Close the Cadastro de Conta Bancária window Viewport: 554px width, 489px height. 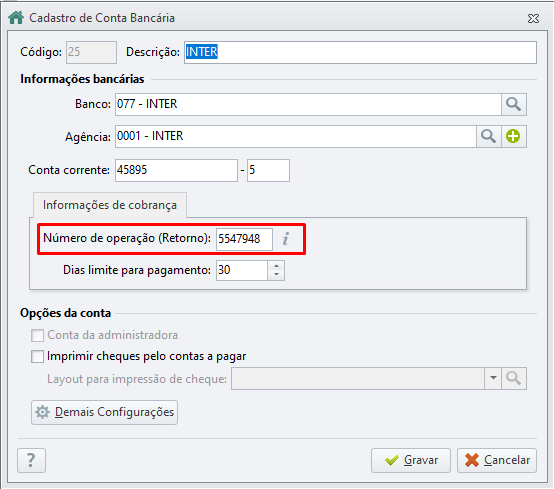pos(533,18)
